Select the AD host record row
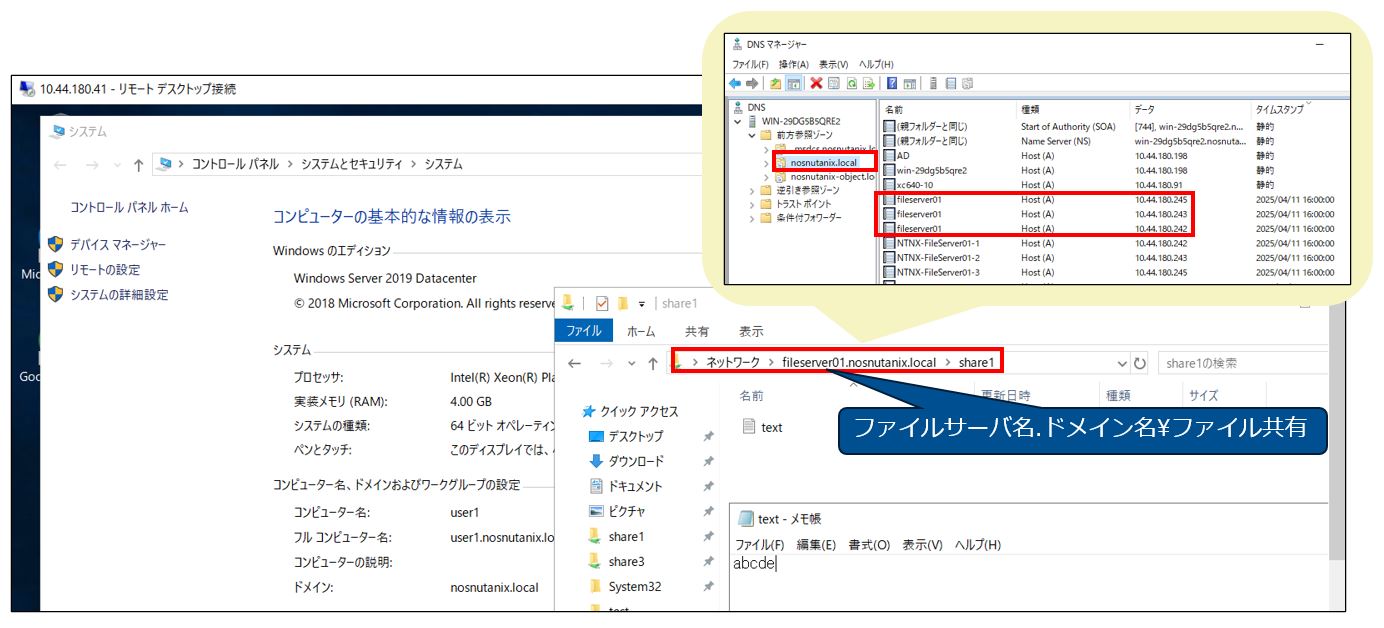 pyautogui.click(x=1110, y=155)
